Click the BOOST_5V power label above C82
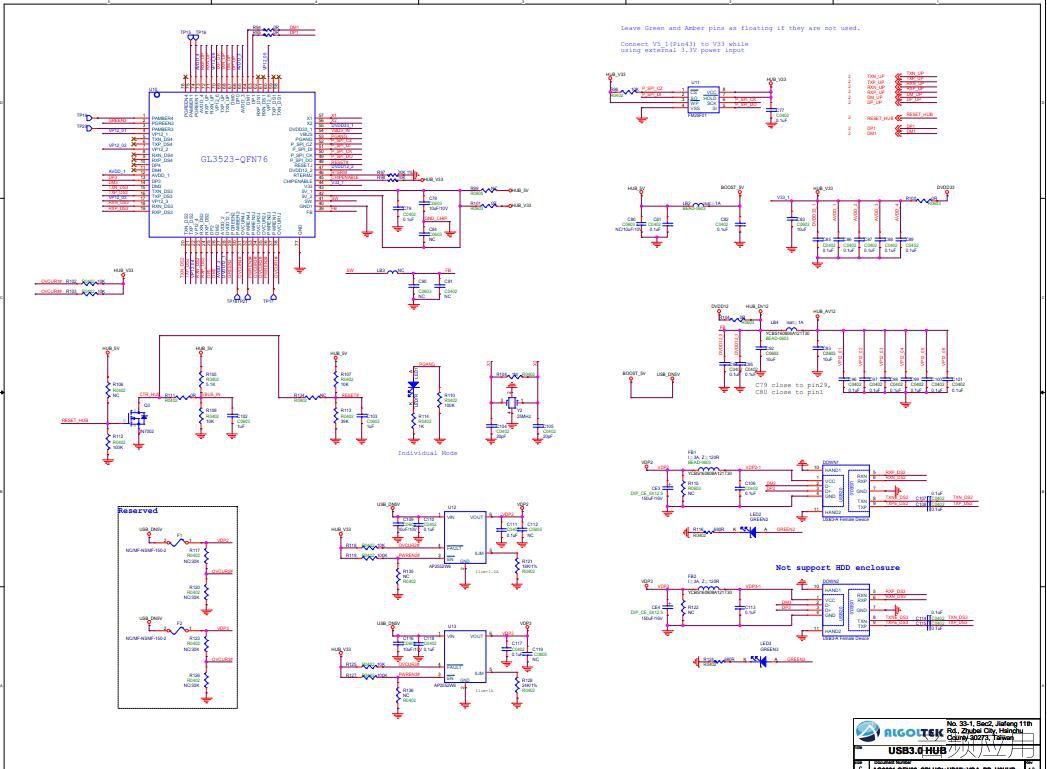The image size is (1047, 769). 732,188
